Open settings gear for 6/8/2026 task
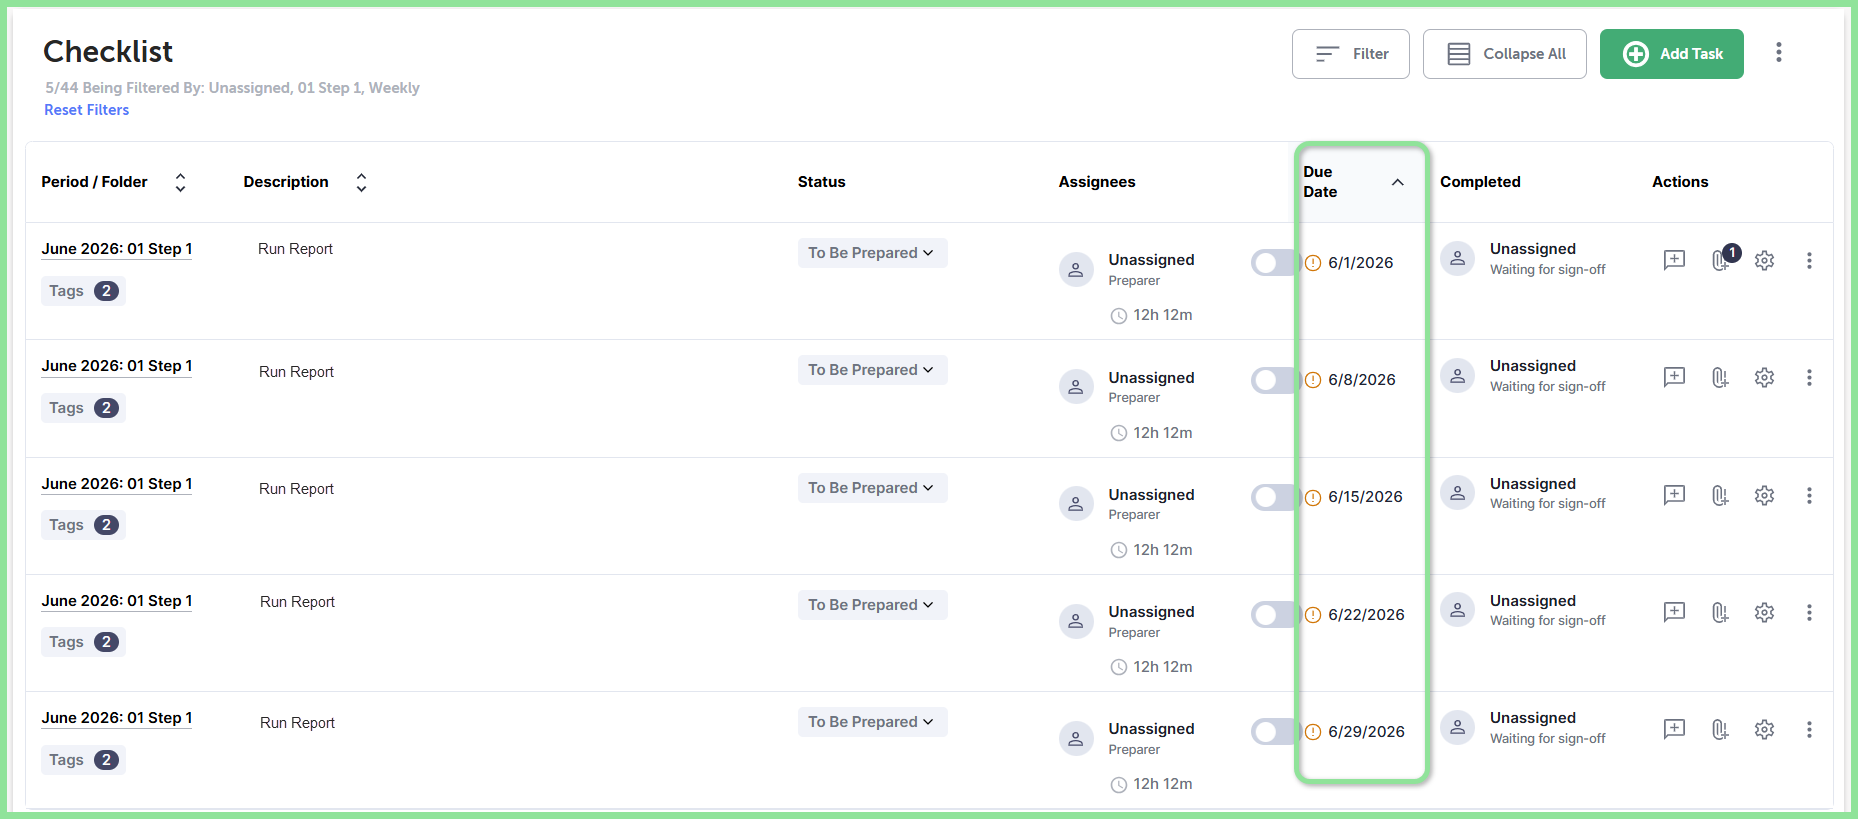 pos(1764,377)
